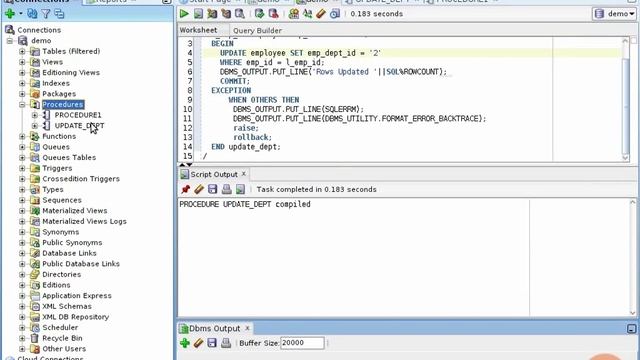
Task: Select the Database Links folder
Action: [x=69, y=253]
